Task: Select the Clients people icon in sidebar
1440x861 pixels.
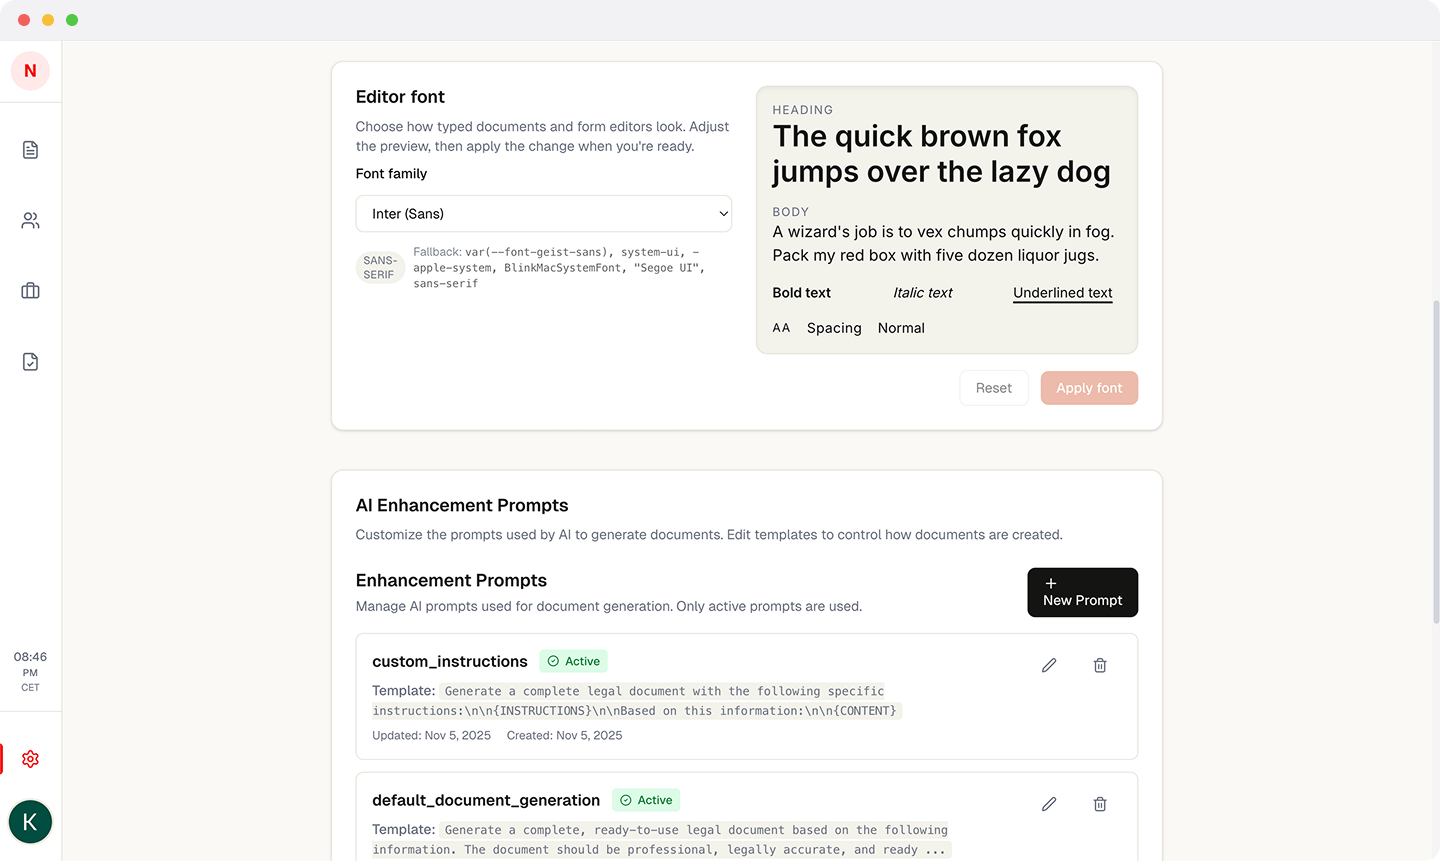Action: pyautogui.click(x=30, y=220)
